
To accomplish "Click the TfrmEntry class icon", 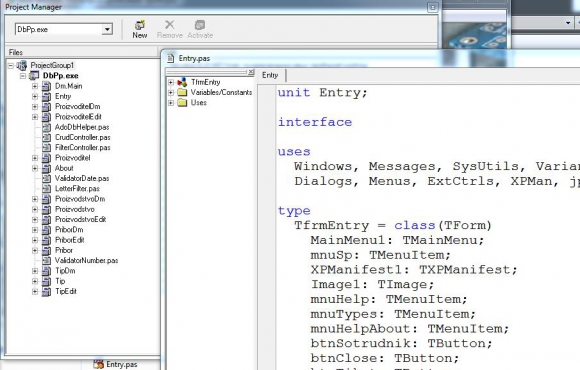I will click(182, 82).
